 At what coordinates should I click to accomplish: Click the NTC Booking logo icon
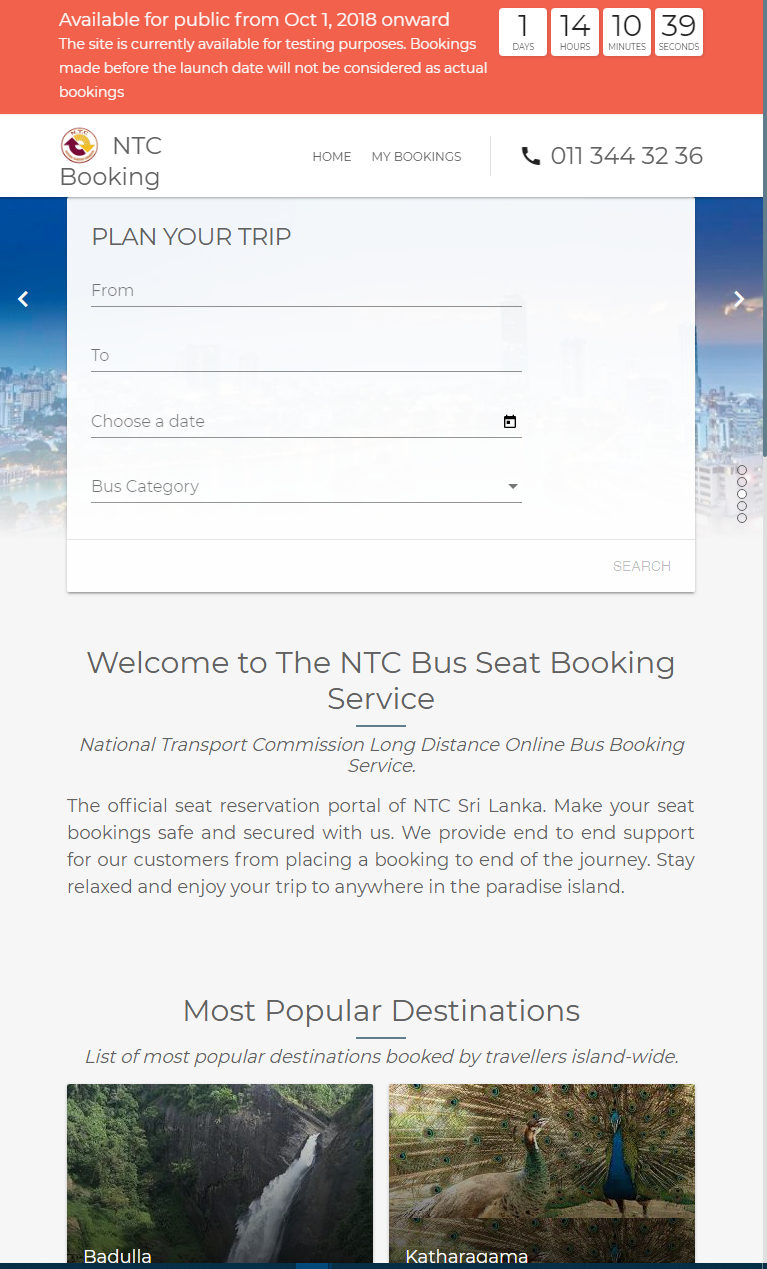(80, 146)
